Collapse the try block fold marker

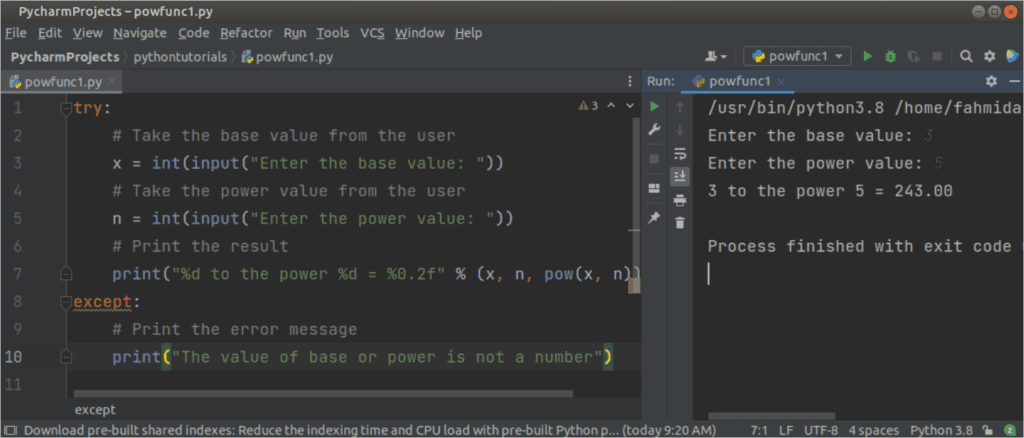pyautogui.click(x=65, y=108)
